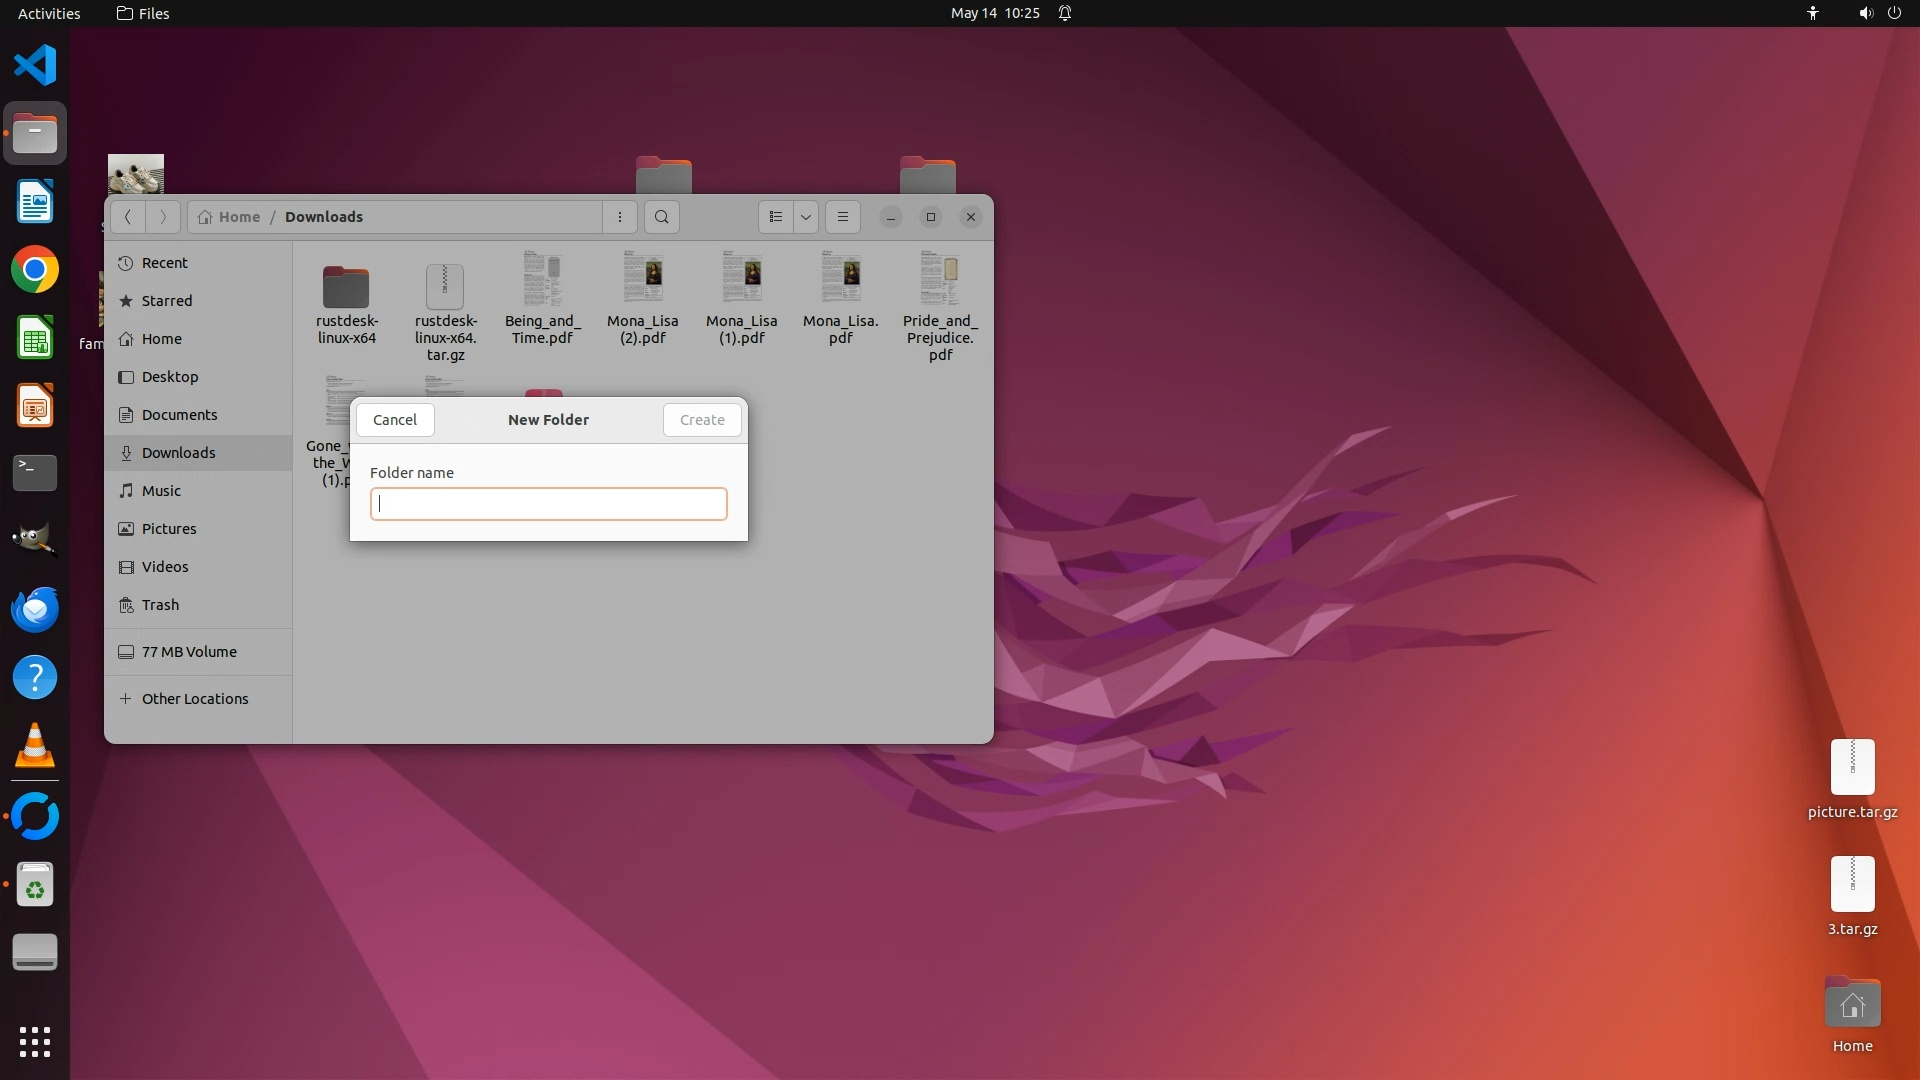This screenshot has height=1080, width=1920.
Task: Go back with the back arrow
Action: pyautogui.click(x=127, y=217)
